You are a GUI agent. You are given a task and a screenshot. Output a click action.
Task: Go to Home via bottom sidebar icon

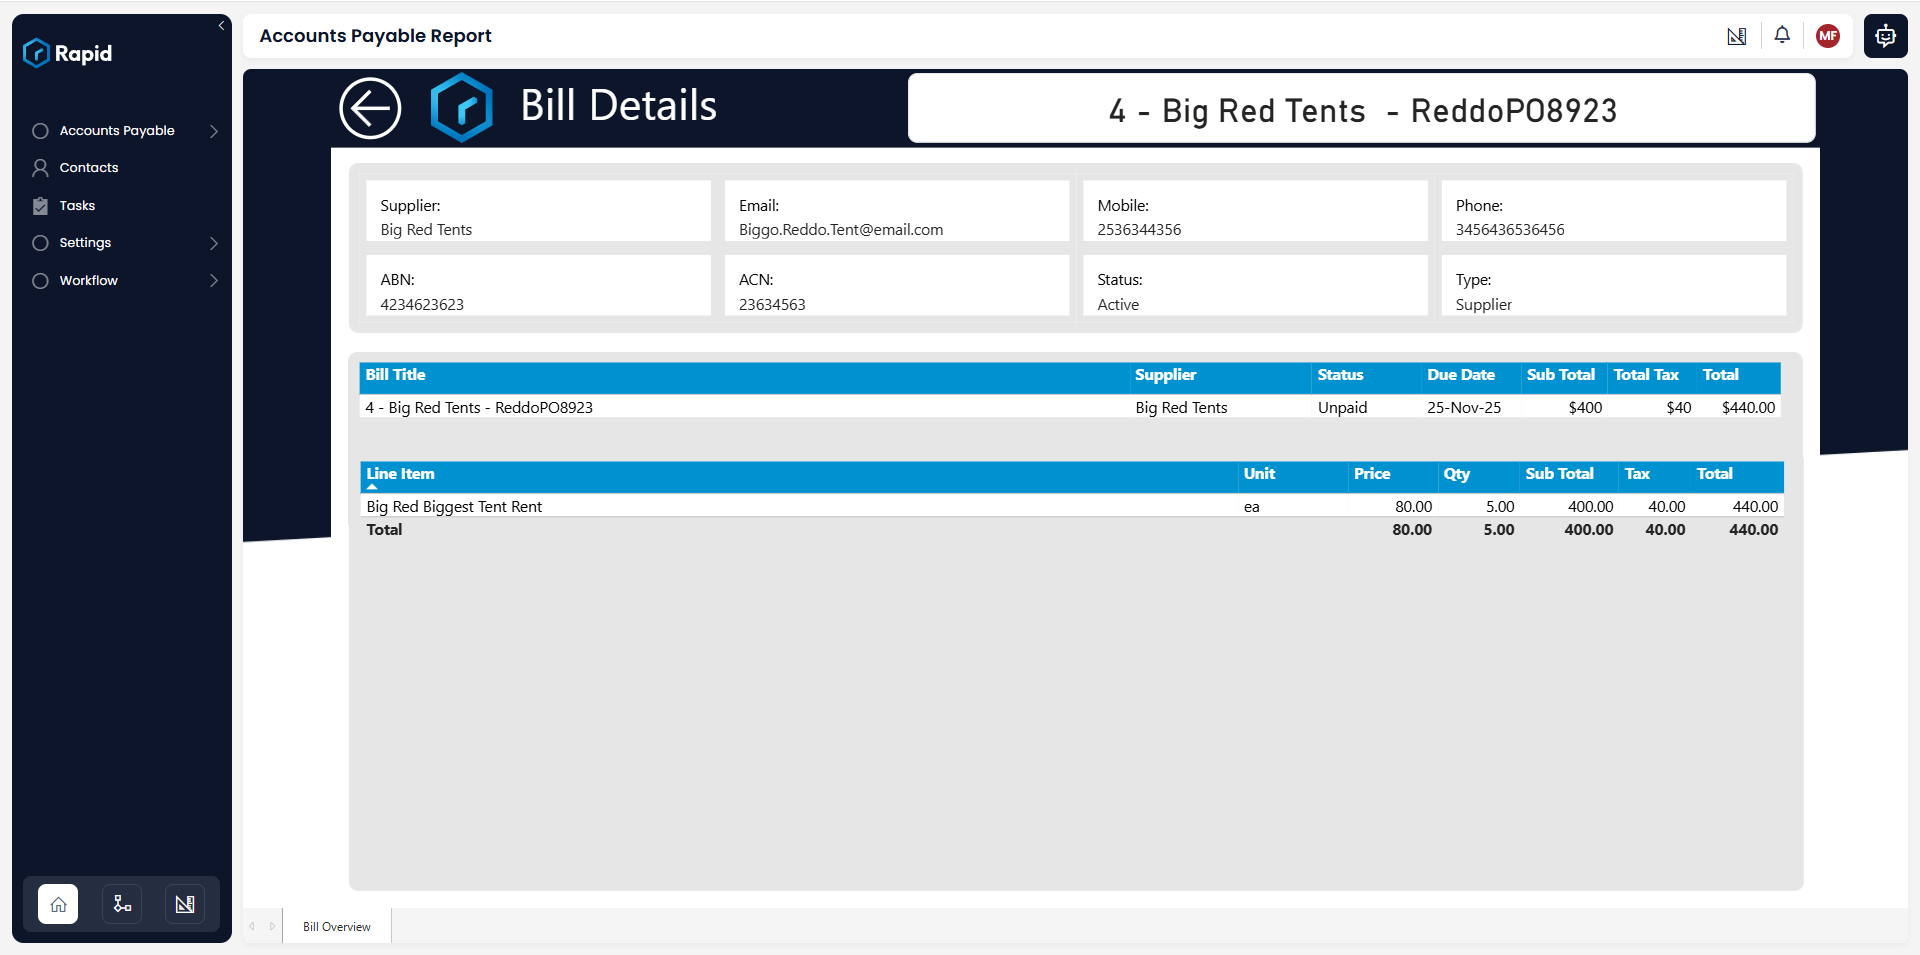coord(58,904)
